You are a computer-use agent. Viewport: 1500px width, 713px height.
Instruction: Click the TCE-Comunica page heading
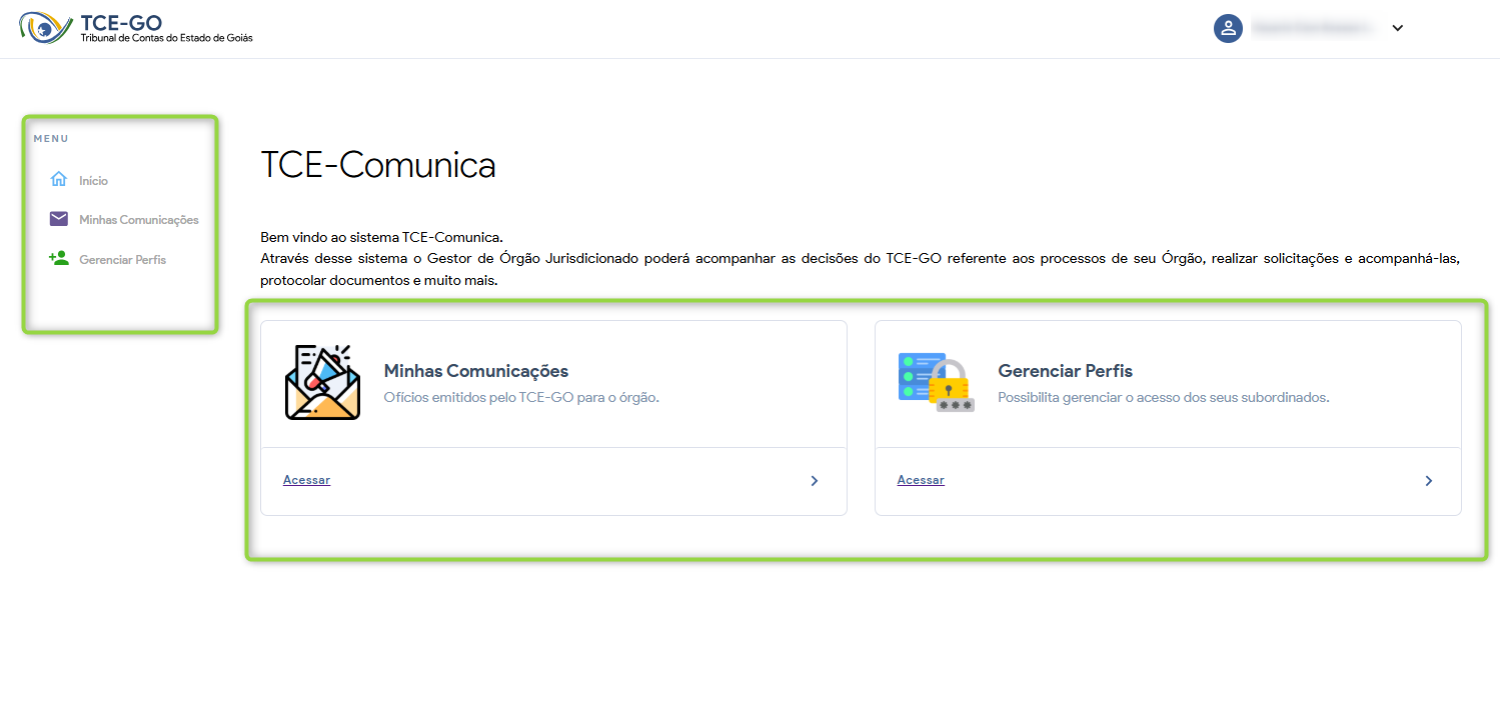click(x=378, y=165)
